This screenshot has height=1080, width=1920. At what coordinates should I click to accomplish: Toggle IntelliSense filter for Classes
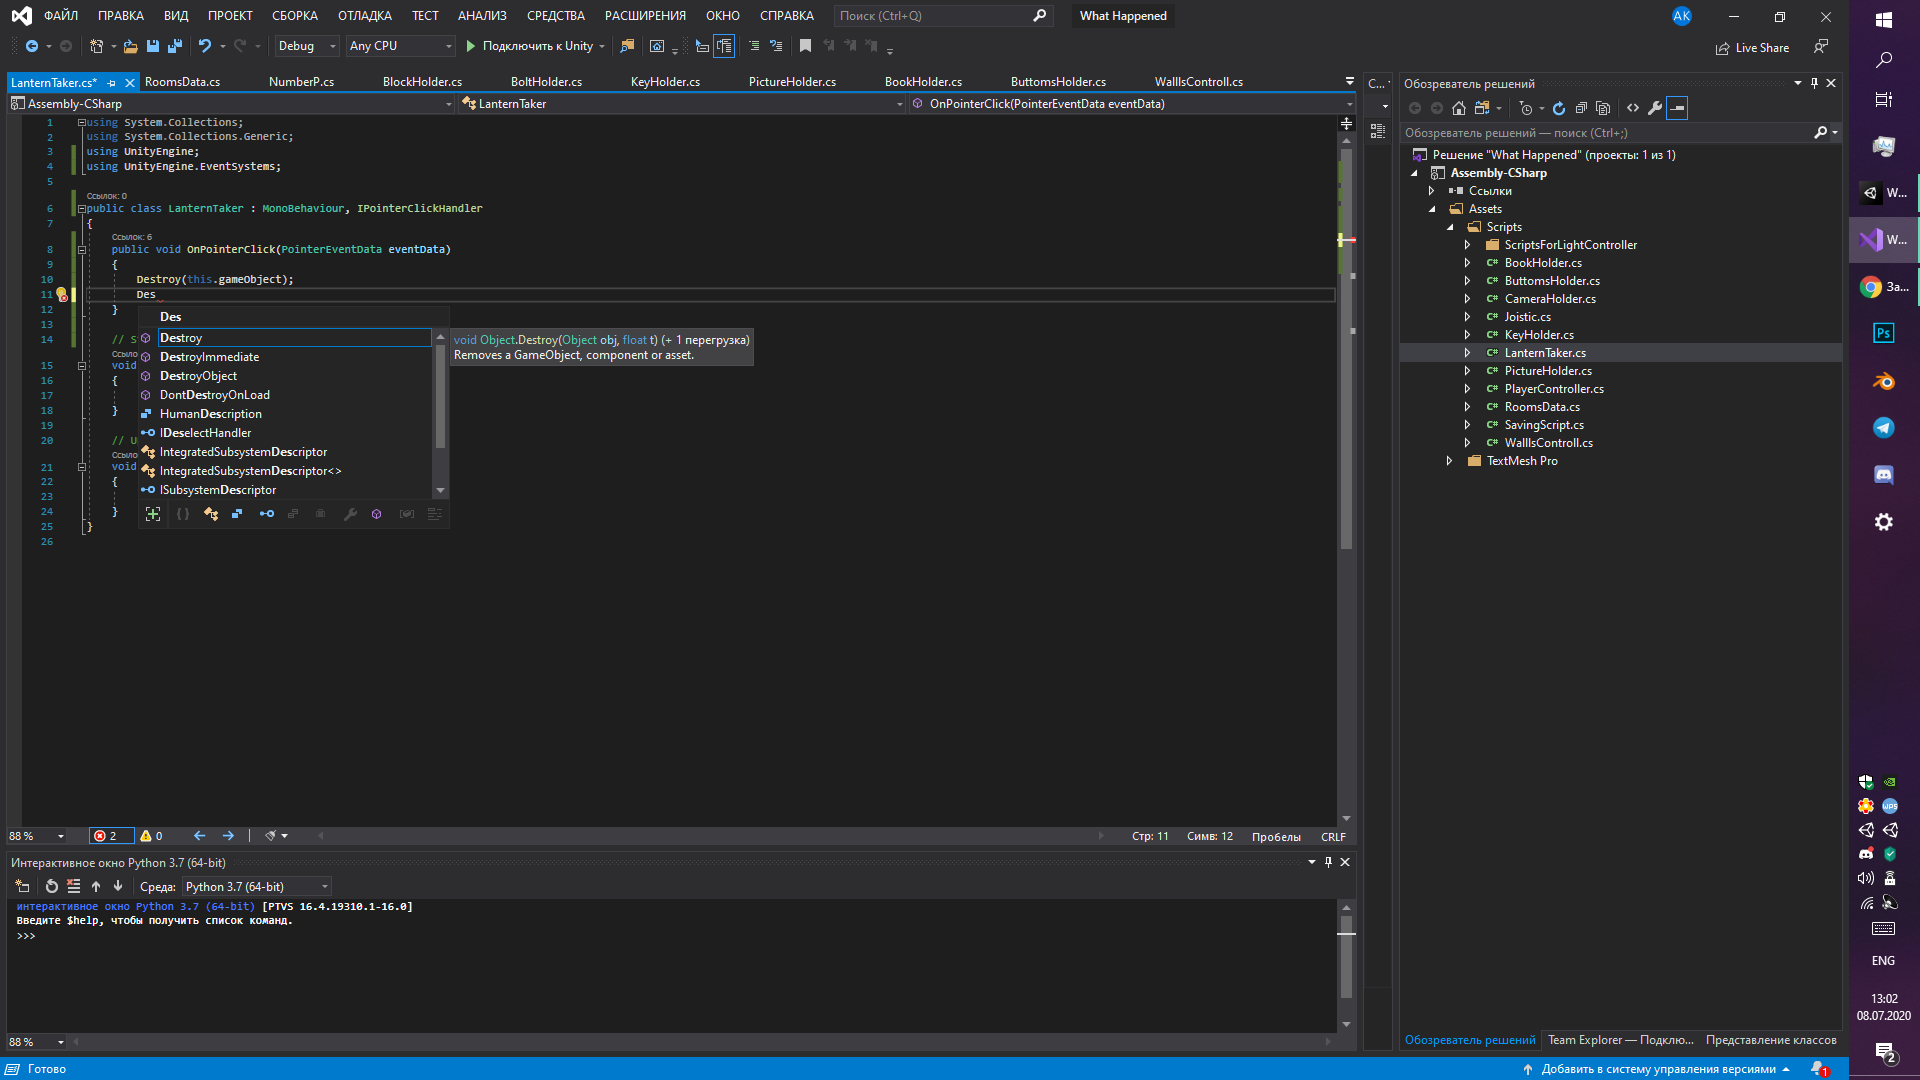[211, 514]
